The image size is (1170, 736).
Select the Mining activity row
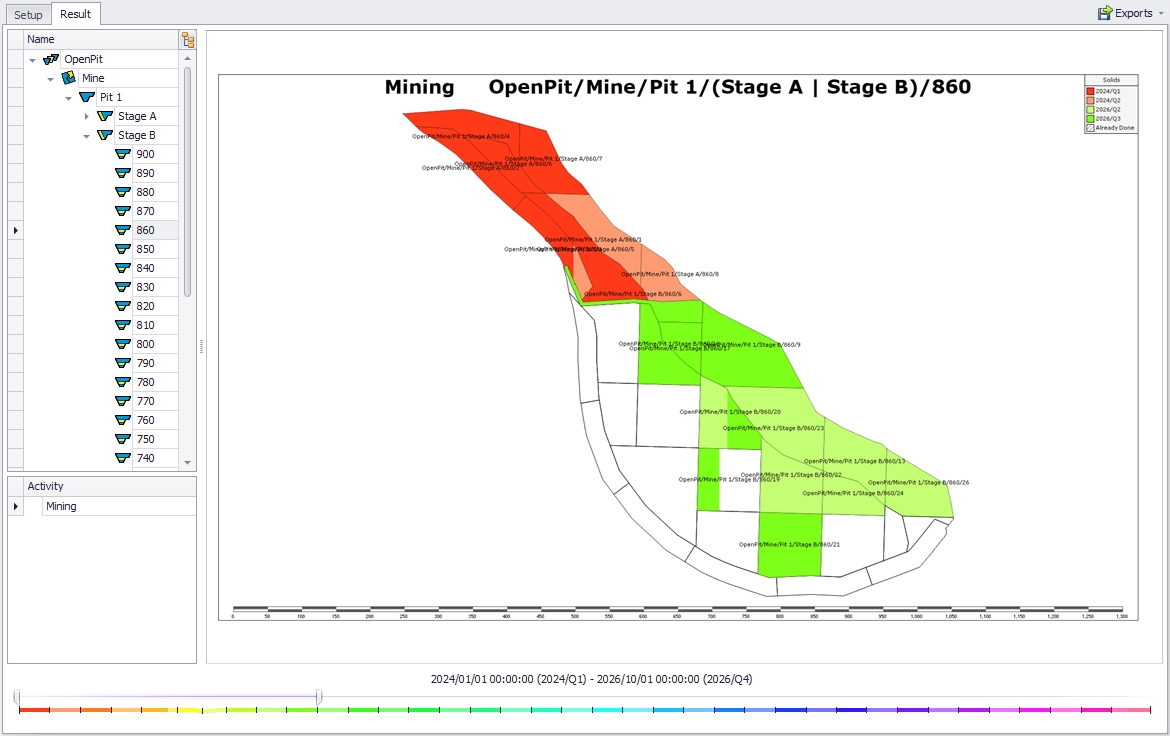[110, 506]
